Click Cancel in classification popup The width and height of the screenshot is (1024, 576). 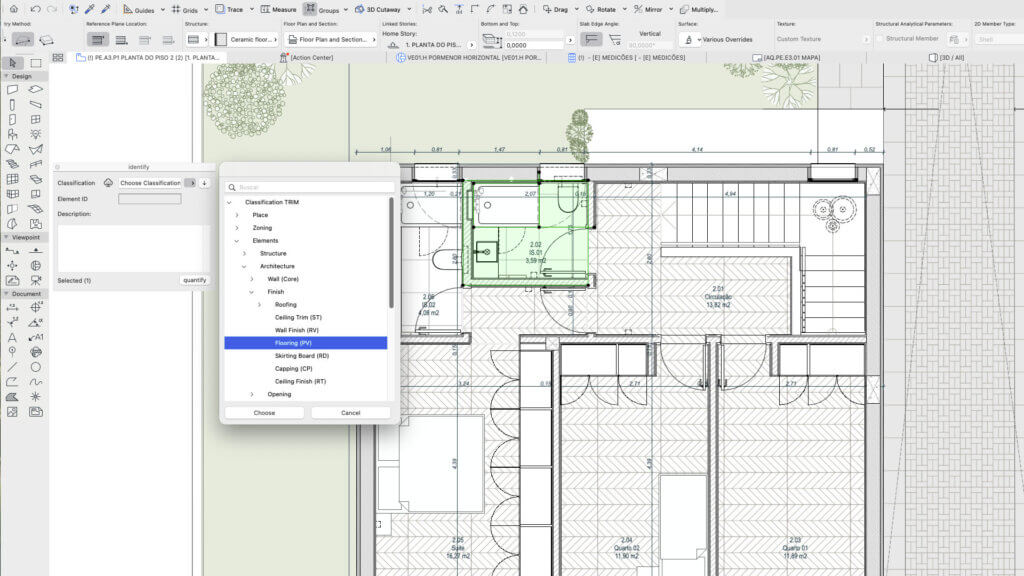[x=351, y=413]
